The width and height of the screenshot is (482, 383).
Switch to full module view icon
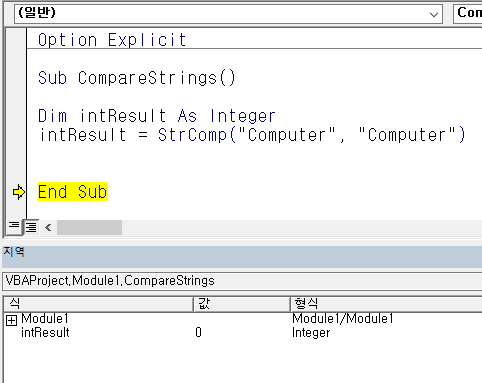31,227
